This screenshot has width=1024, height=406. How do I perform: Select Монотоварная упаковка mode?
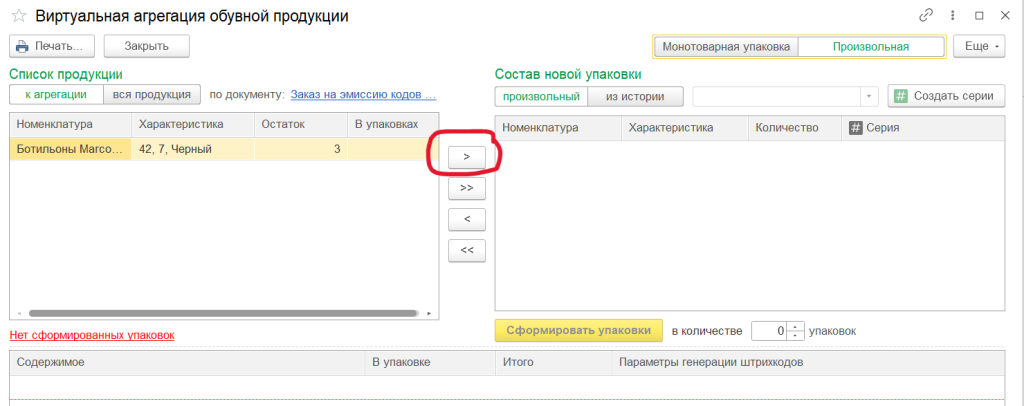click(726, 47)
